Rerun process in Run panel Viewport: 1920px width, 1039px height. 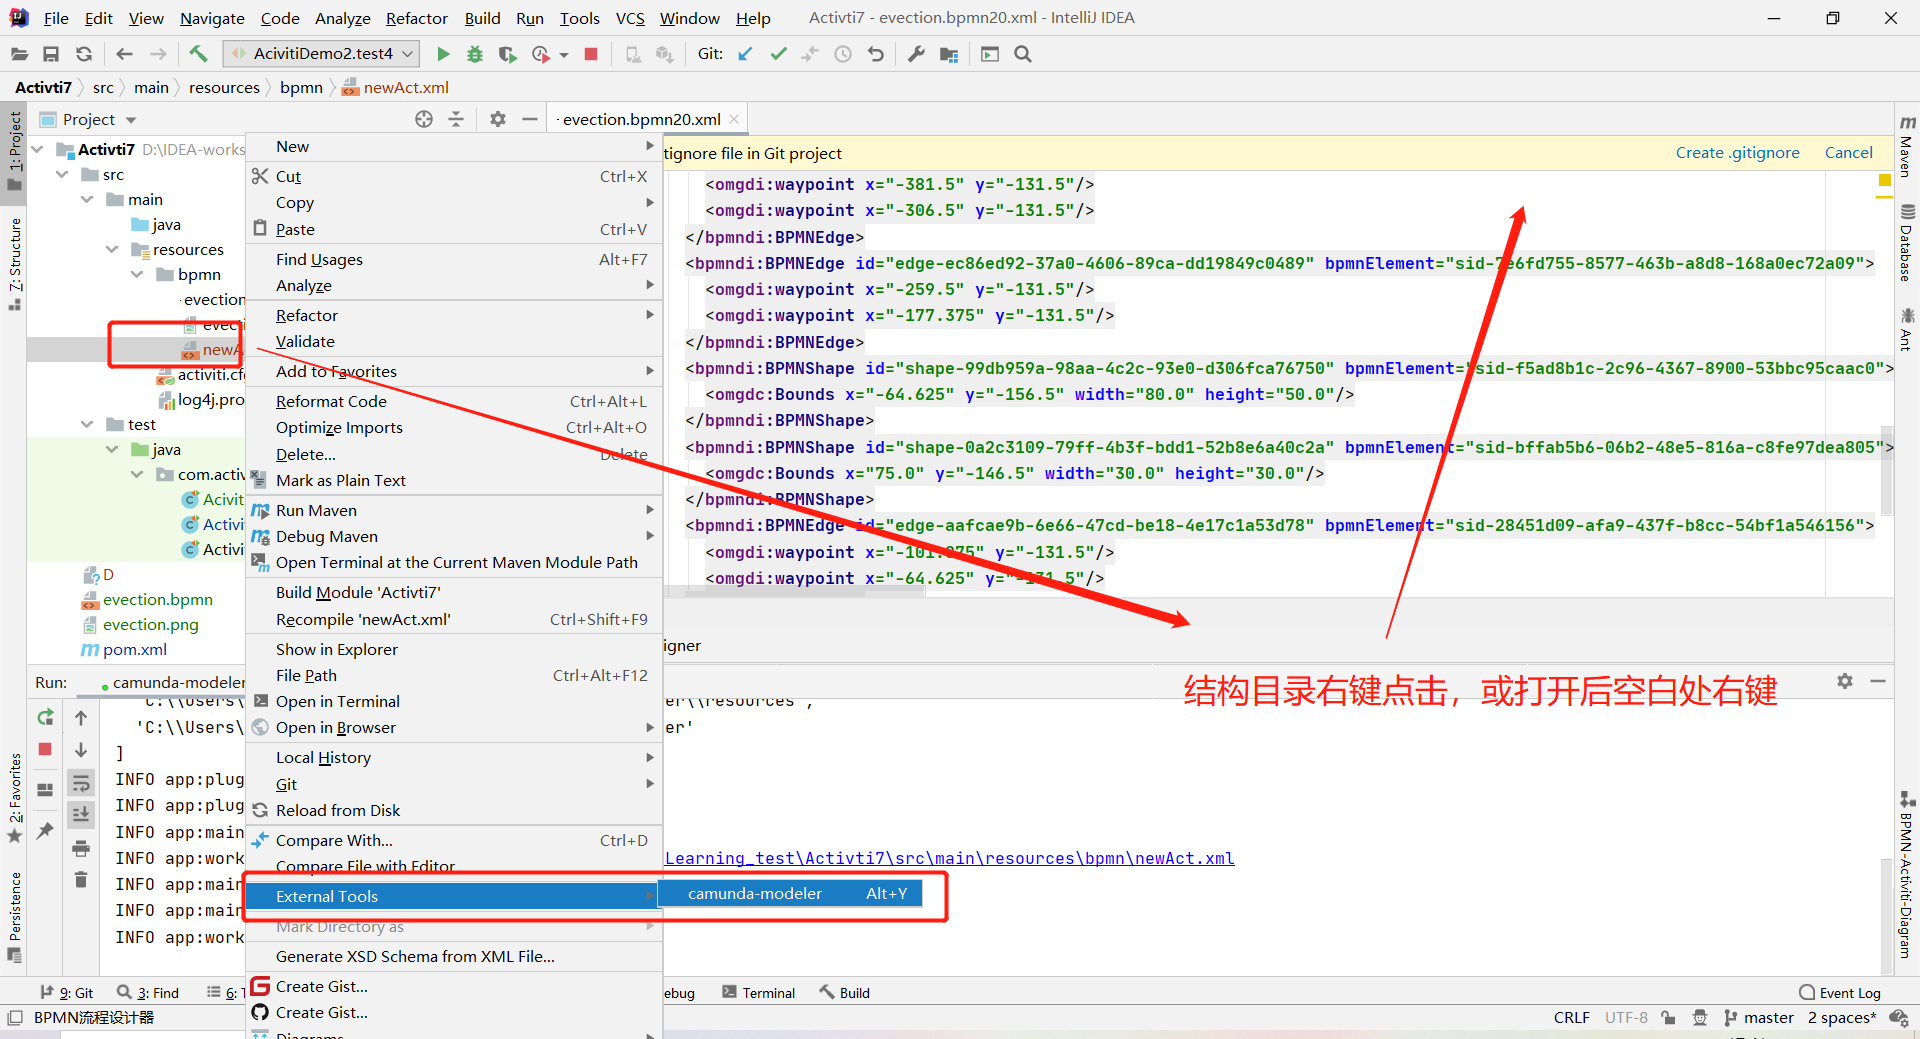pos(45,717)
